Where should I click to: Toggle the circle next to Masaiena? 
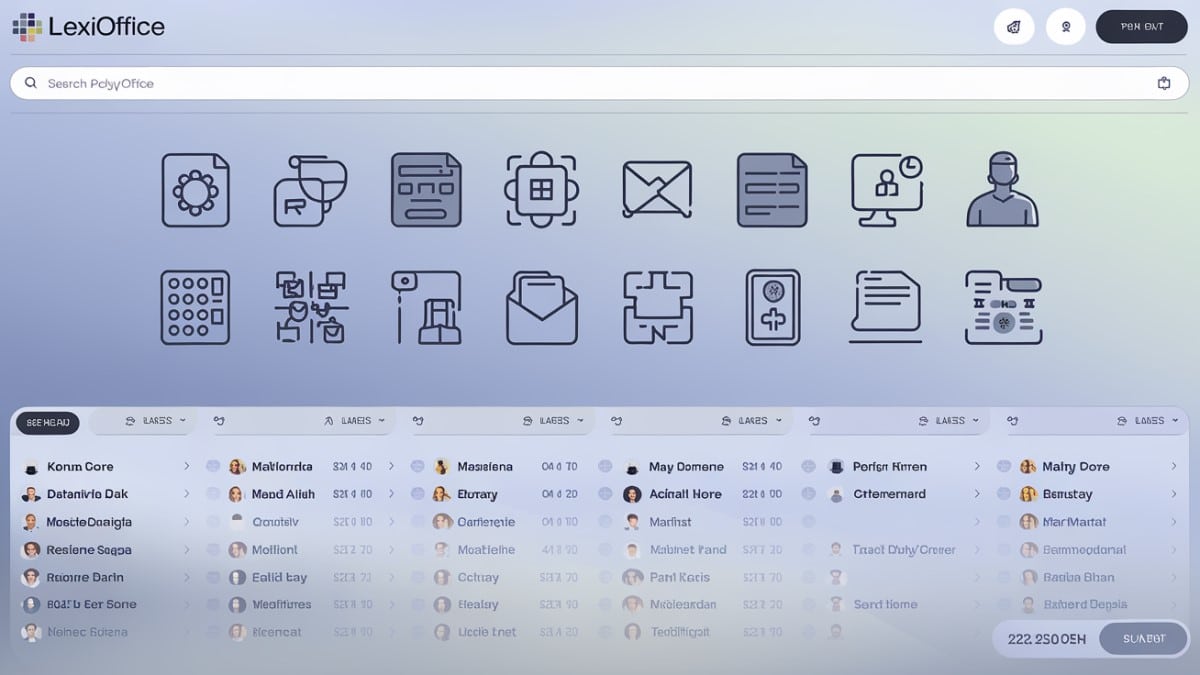pos(417,467)
